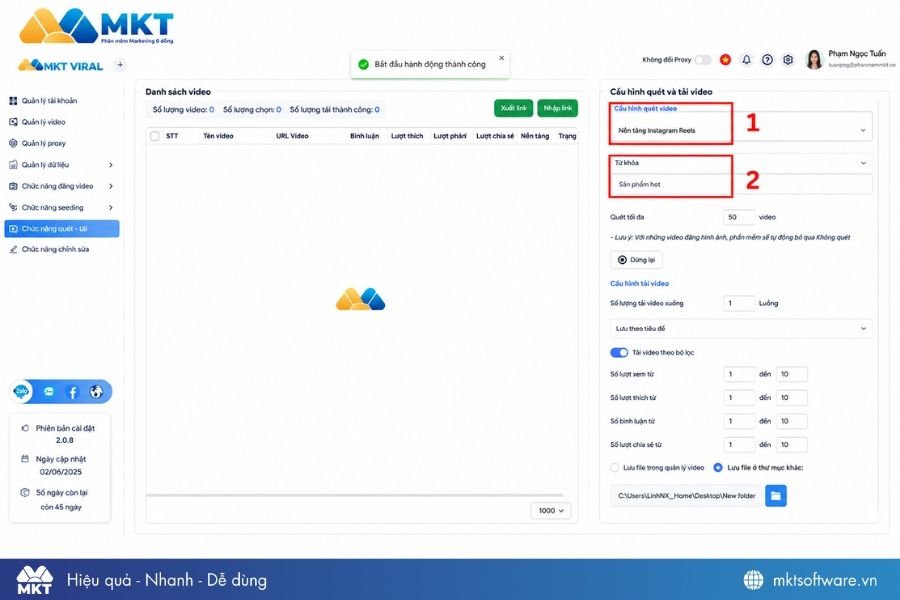Screen dimensions: 900x600
Task: Click the user profile avatar
Action: coord(814,59)
